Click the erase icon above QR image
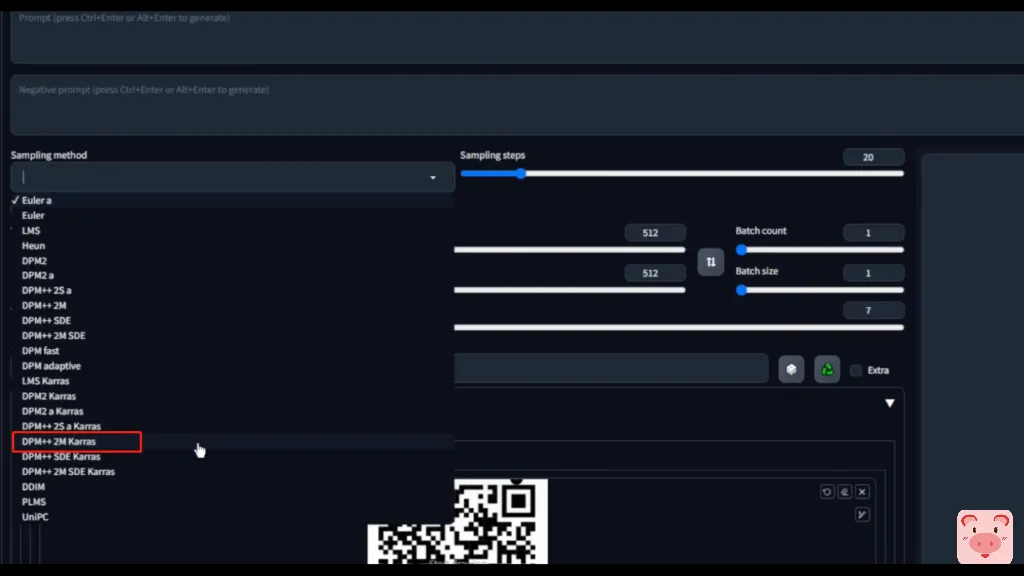Viewport: 1024px width, 576px height. [x=844, y=492]
